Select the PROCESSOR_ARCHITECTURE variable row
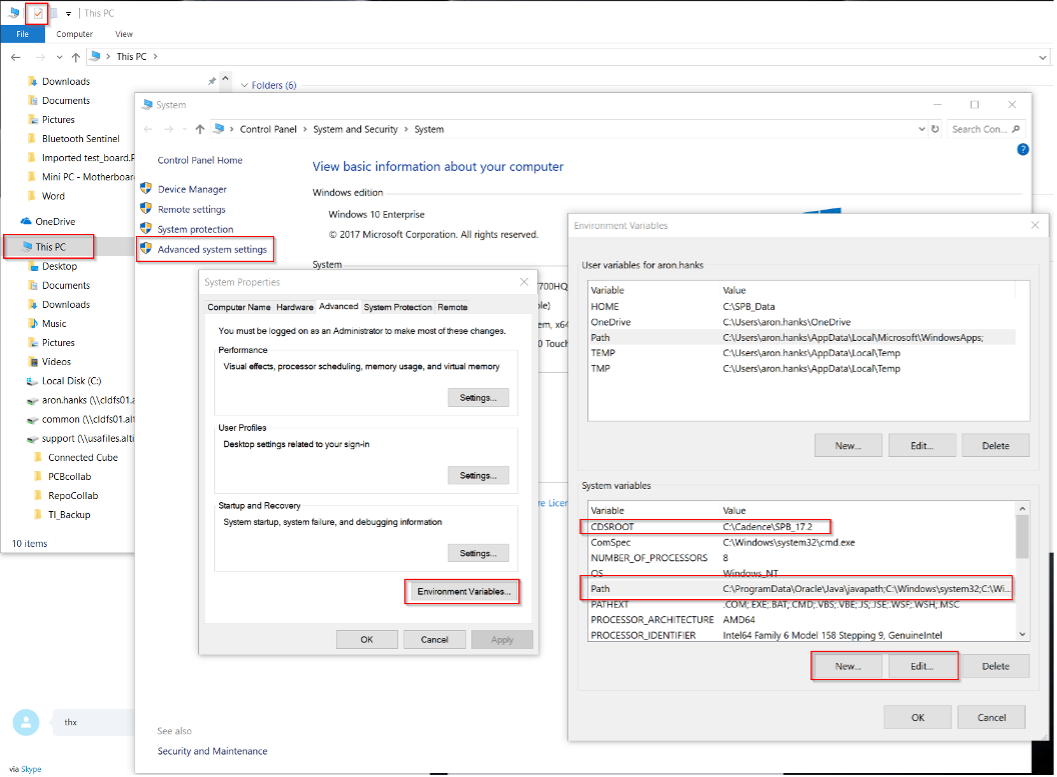The image size is (1057, 777). coord(801,620)
